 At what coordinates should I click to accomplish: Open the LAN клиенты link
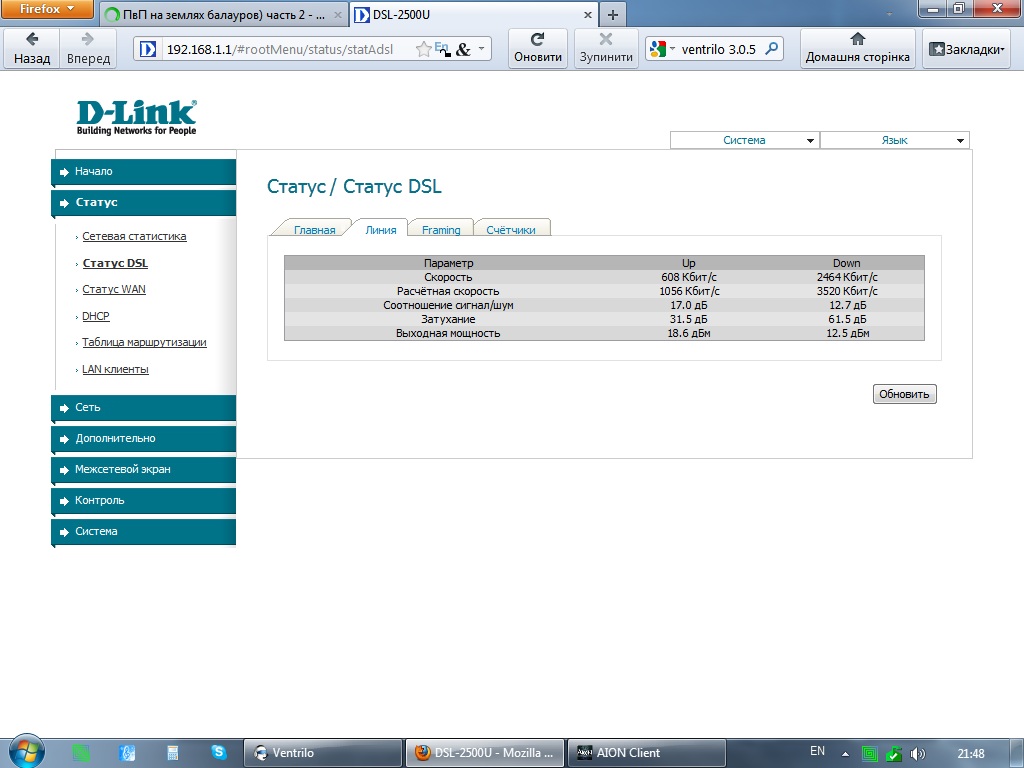pos(115,369)
